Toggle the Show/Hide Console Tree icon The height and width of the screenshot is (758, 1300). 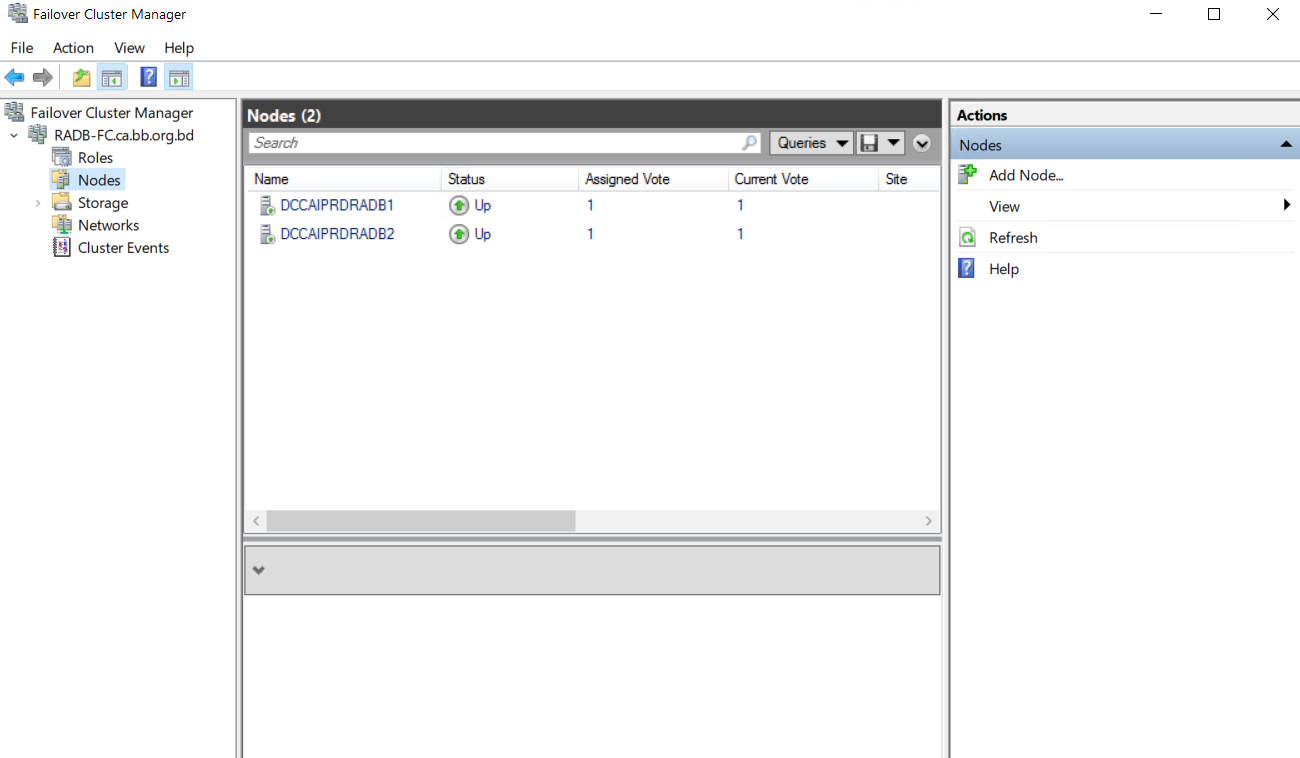coord(112,77)
